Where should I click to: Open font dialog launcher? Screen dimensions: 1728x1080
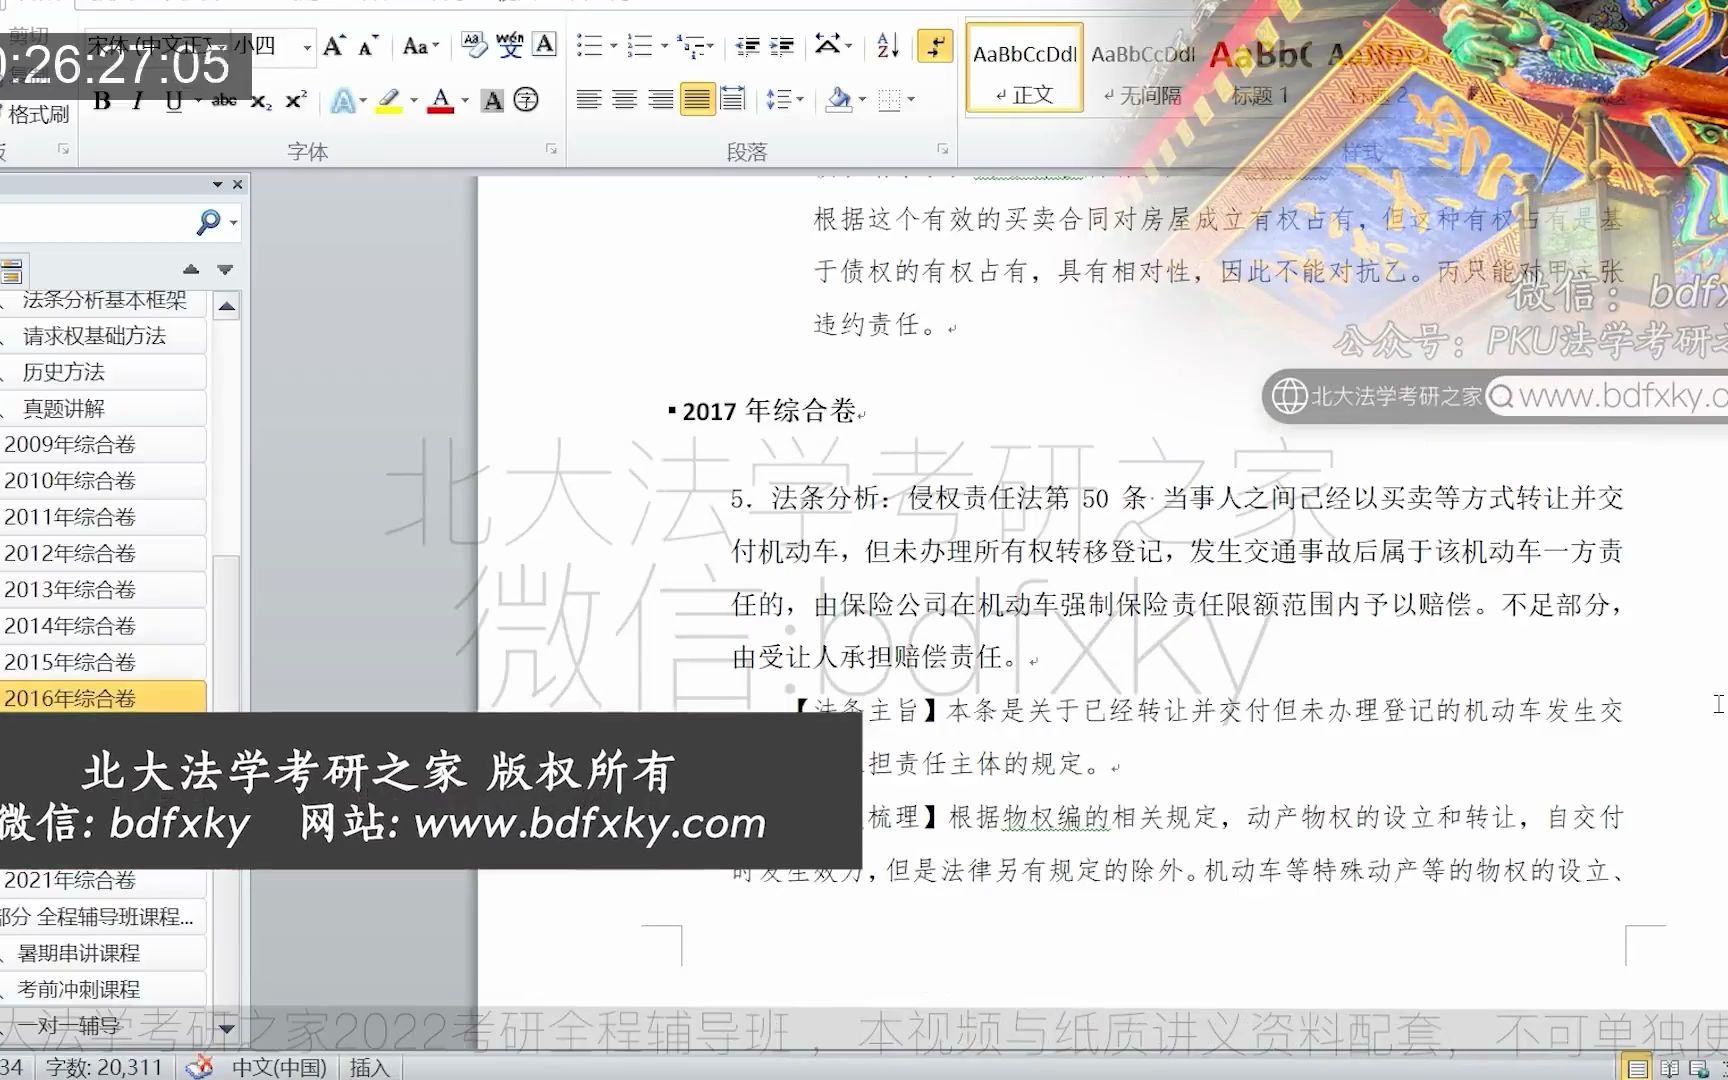pos(551,149)
